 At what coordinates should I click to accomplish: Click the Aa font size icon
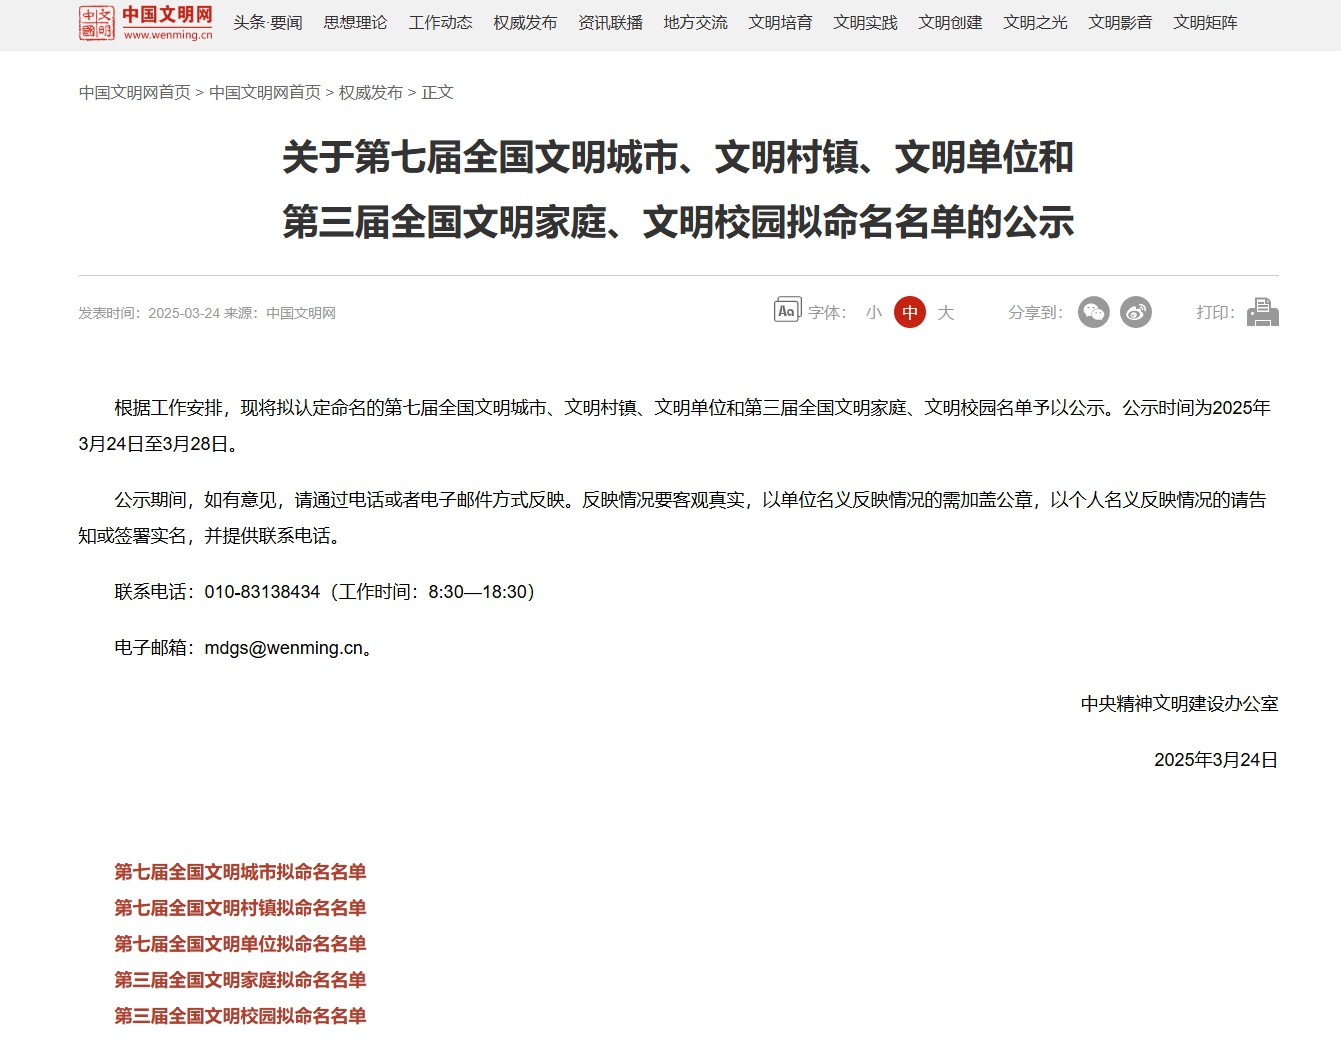pyautogui.click(x=787, y=311)
